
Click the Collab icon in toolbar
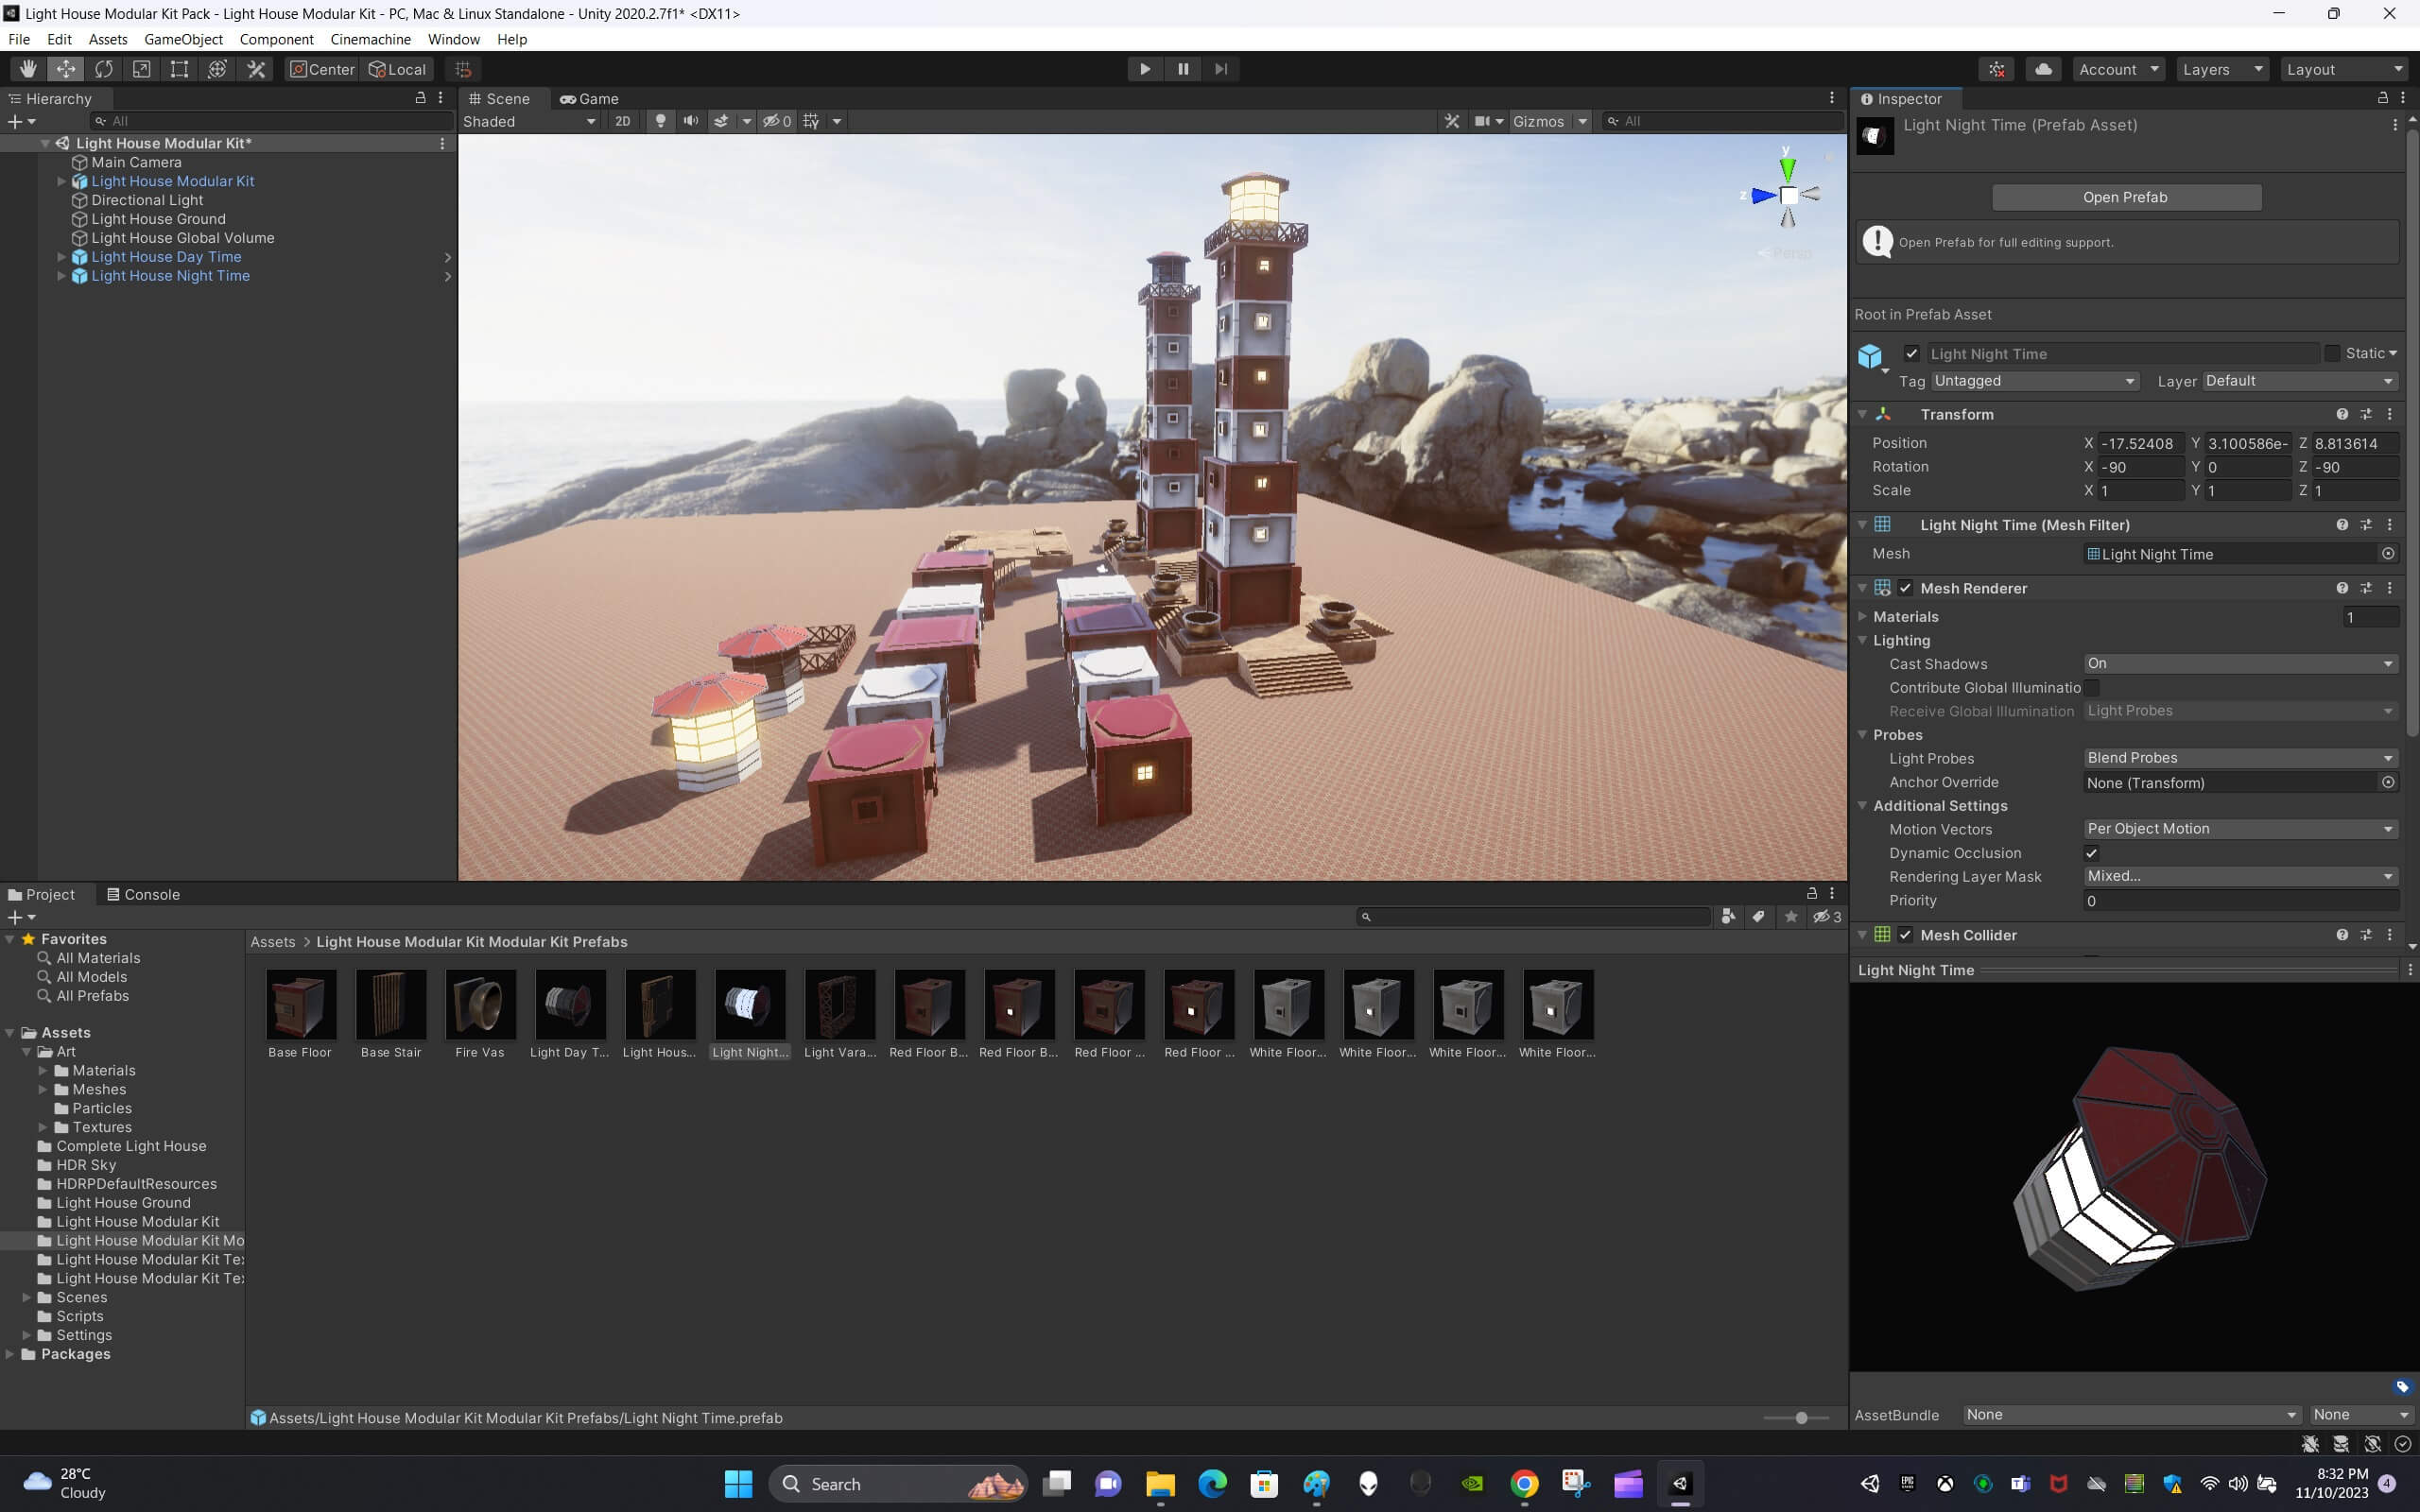coord(1996,69)
